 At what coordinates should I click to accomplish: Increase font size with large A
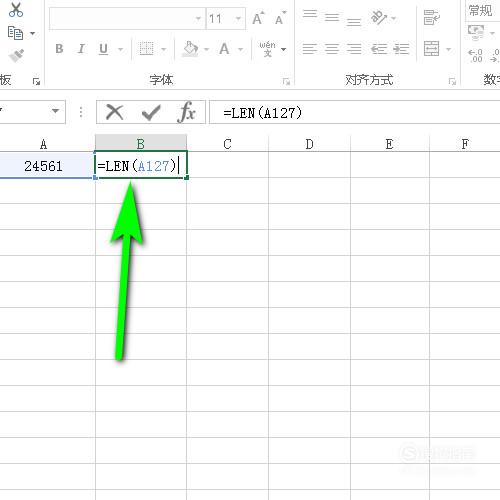258,19
